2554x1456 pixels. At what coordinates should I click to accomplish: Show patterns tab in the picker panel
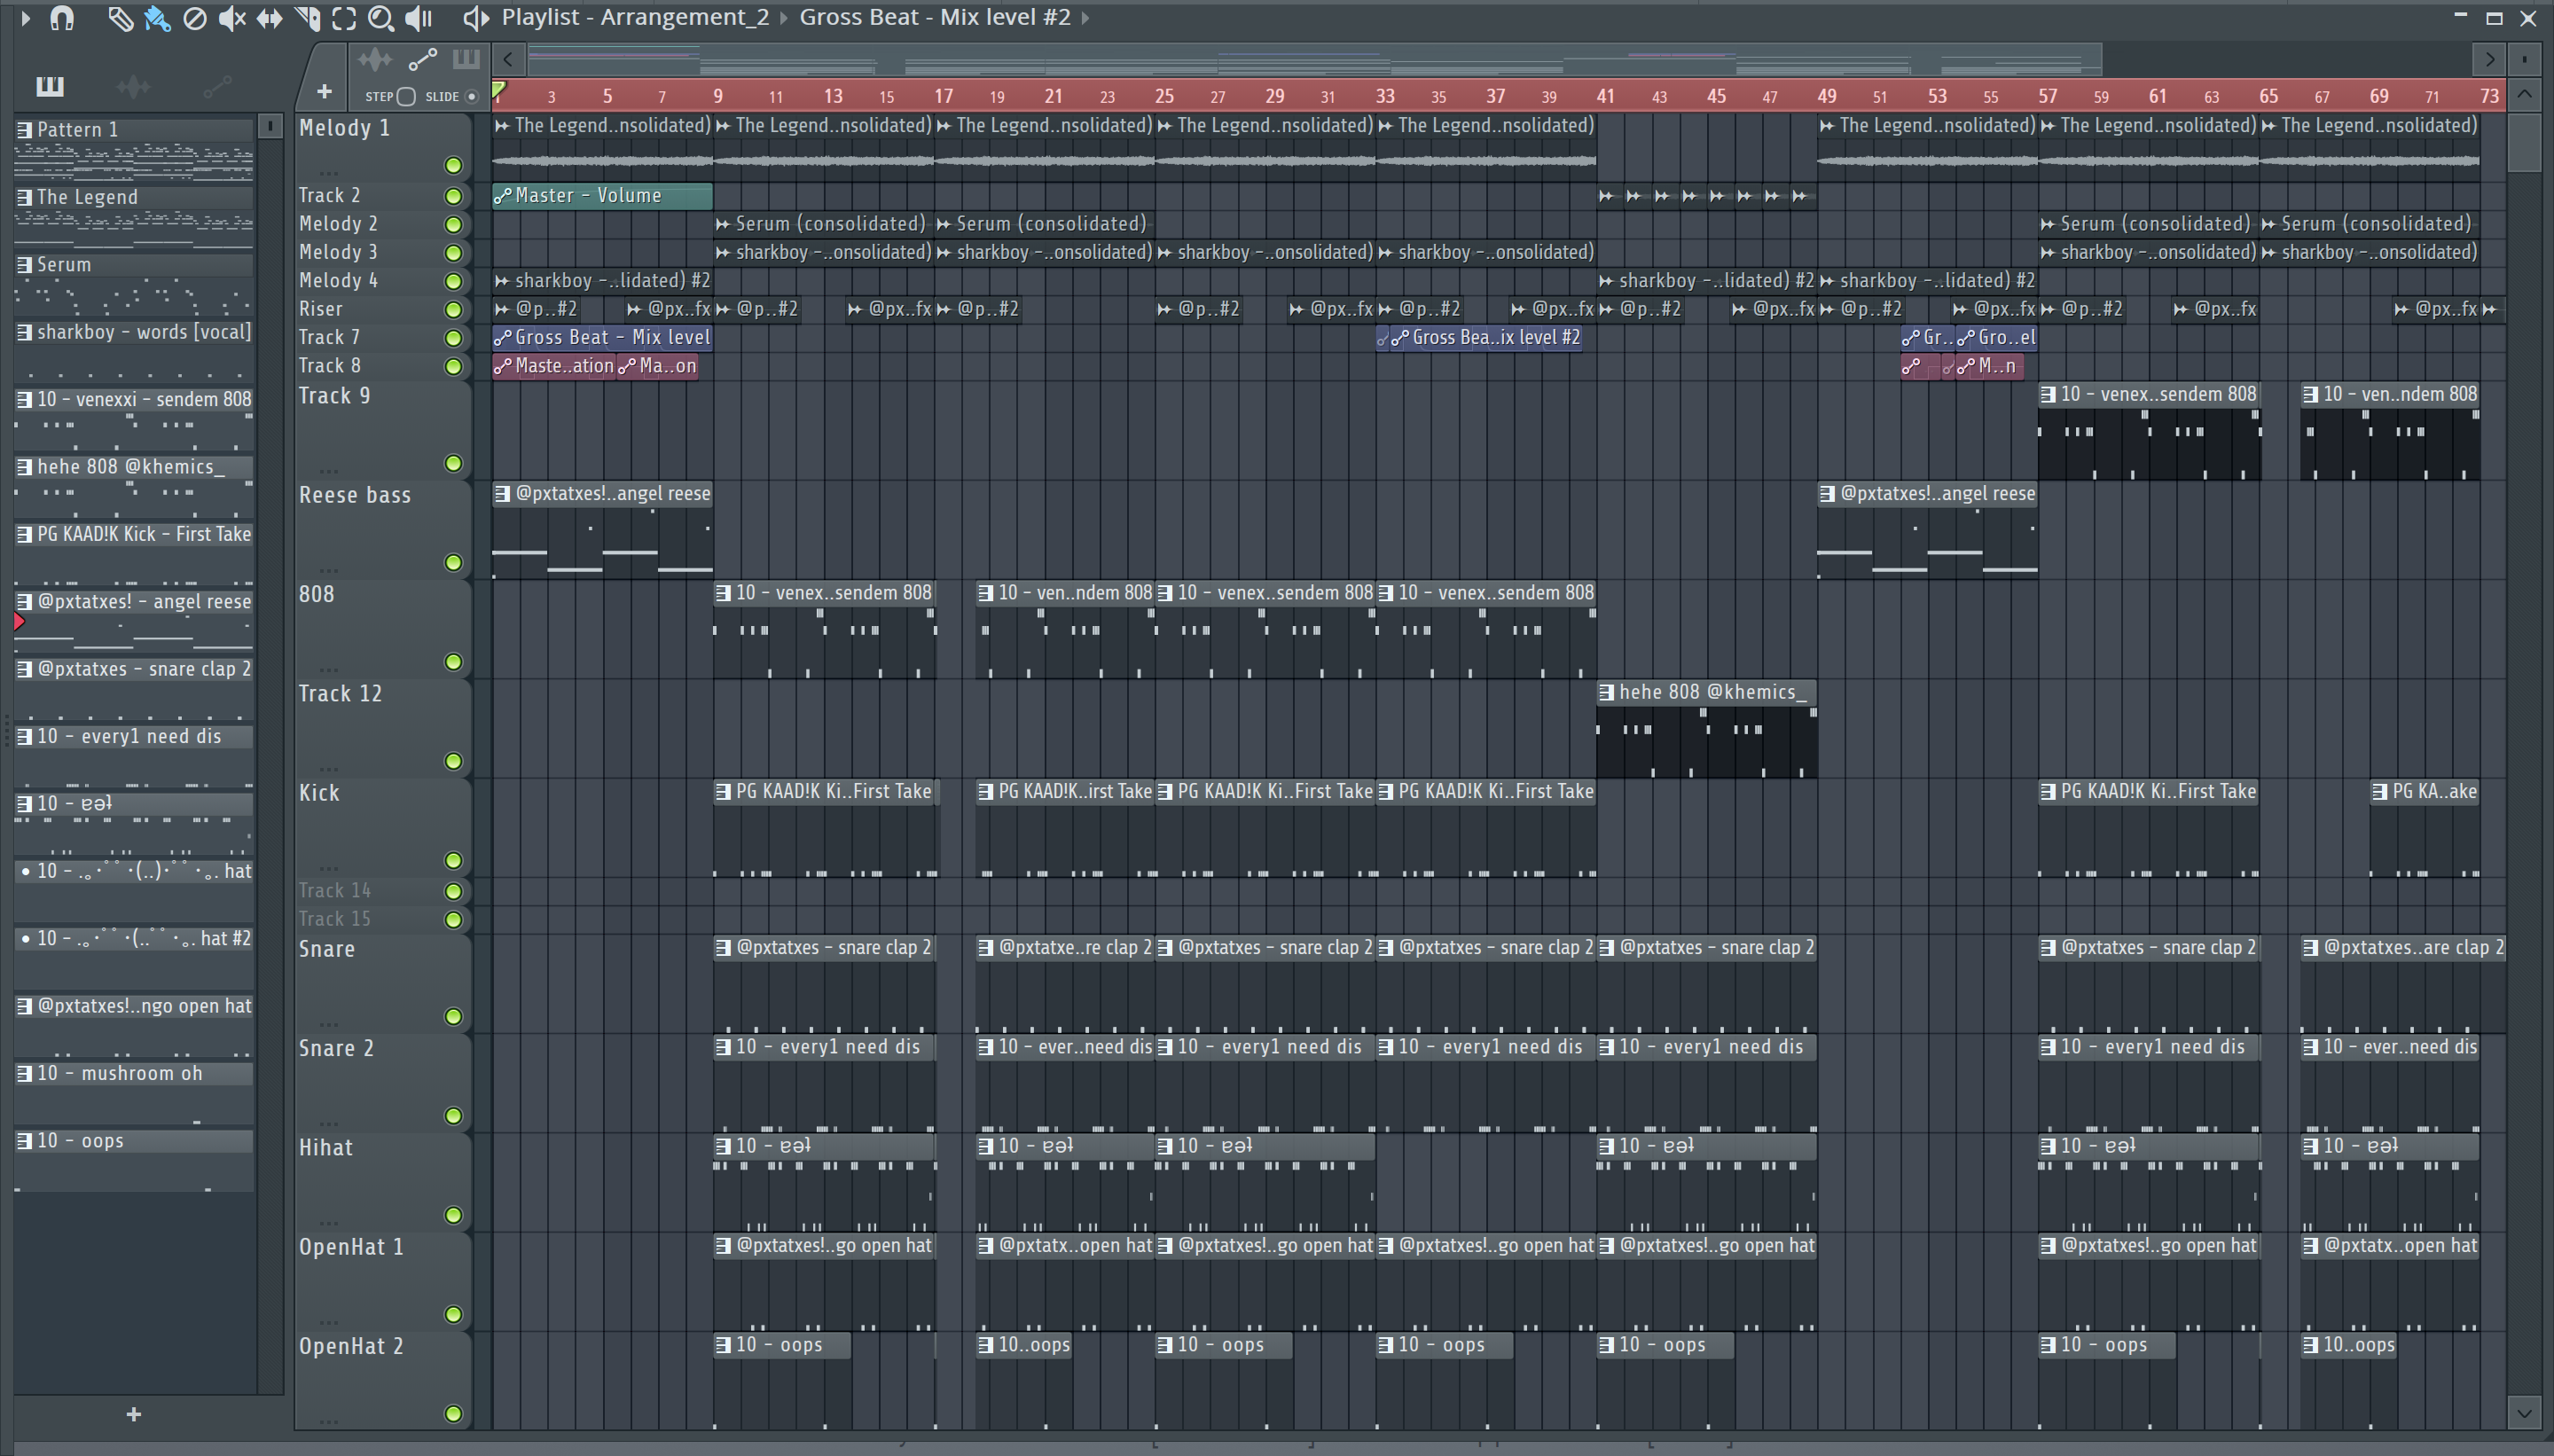pos(49,87)
